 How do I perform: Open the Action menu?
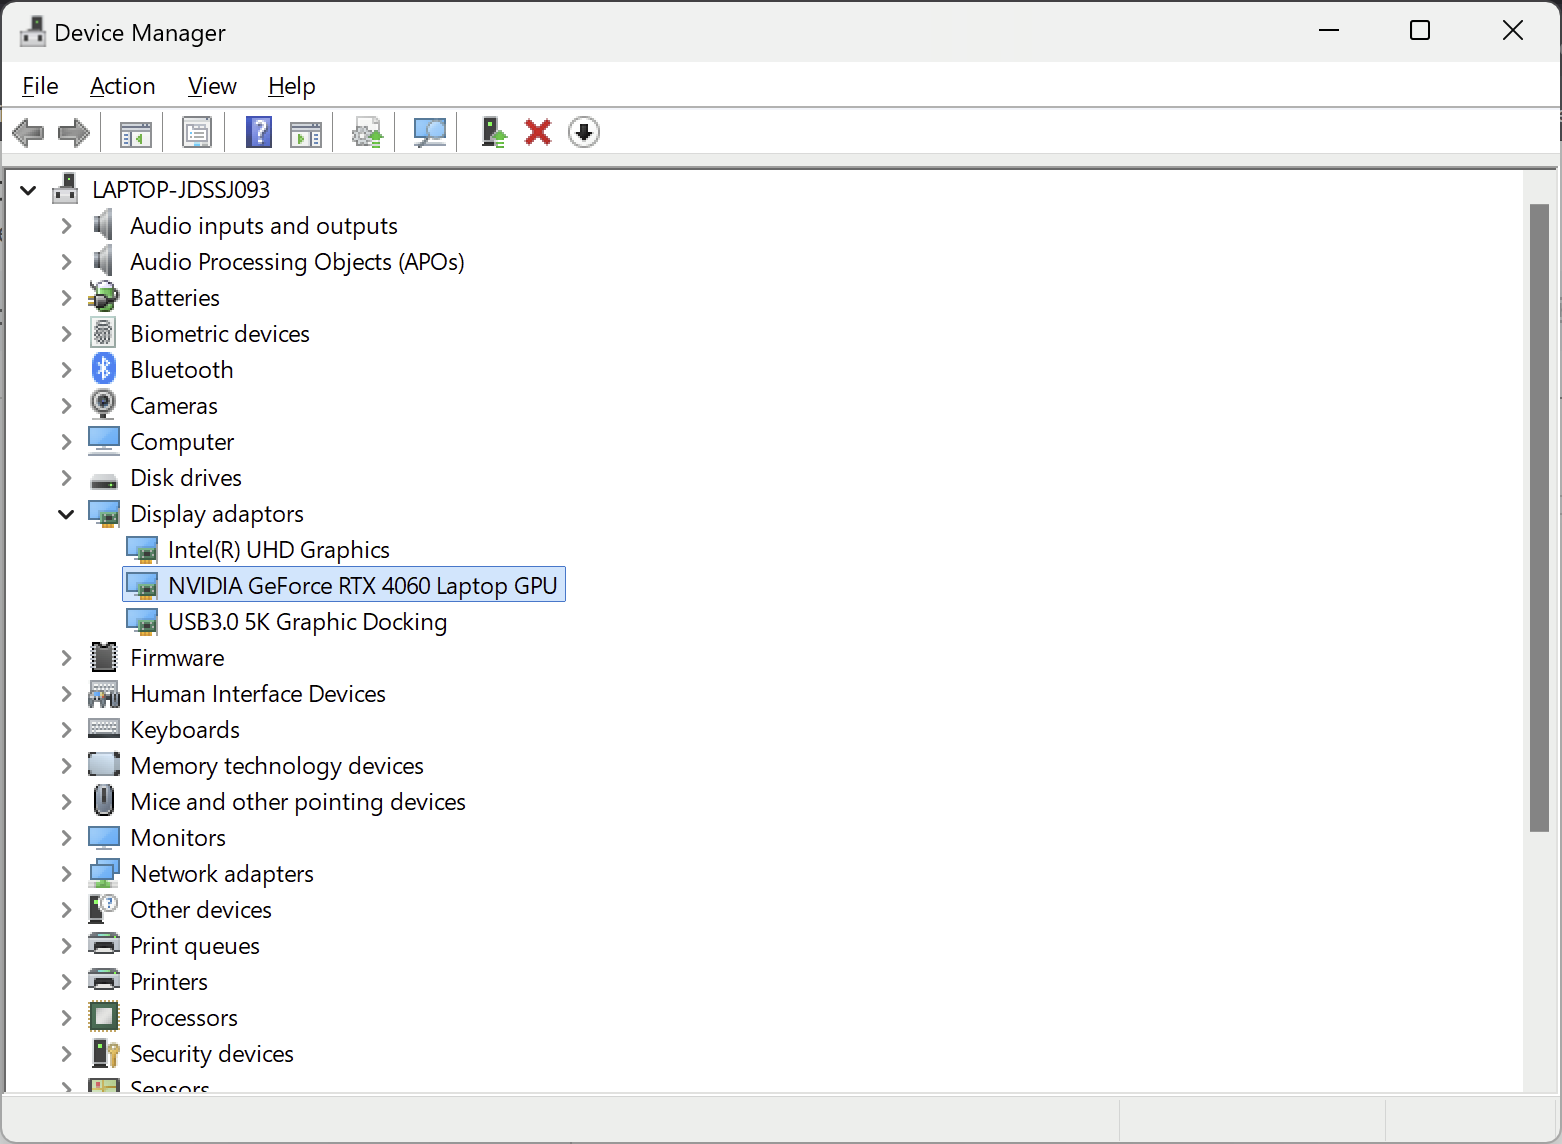(x=122, y=86)
